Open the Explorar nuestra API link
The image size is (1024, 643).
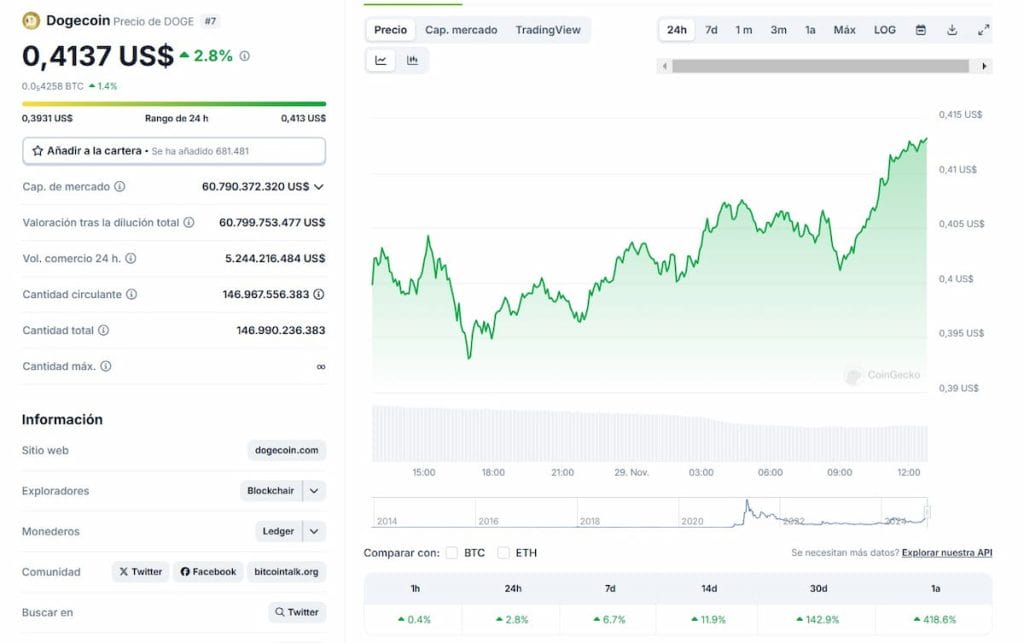point(947,553)
